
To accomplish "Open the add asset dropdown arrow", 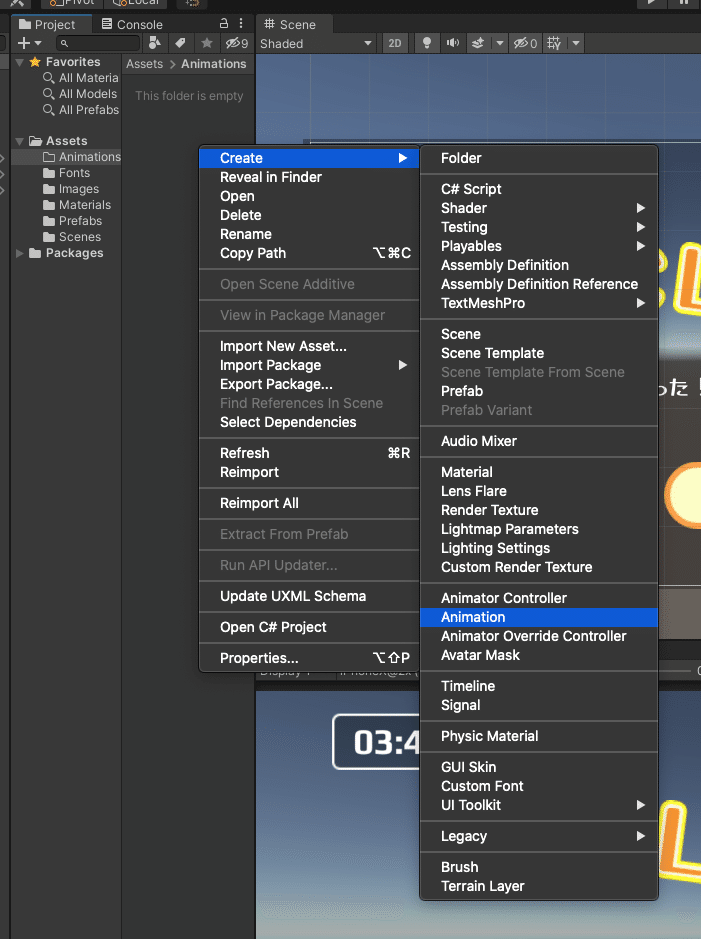I will tap(38, 43).
